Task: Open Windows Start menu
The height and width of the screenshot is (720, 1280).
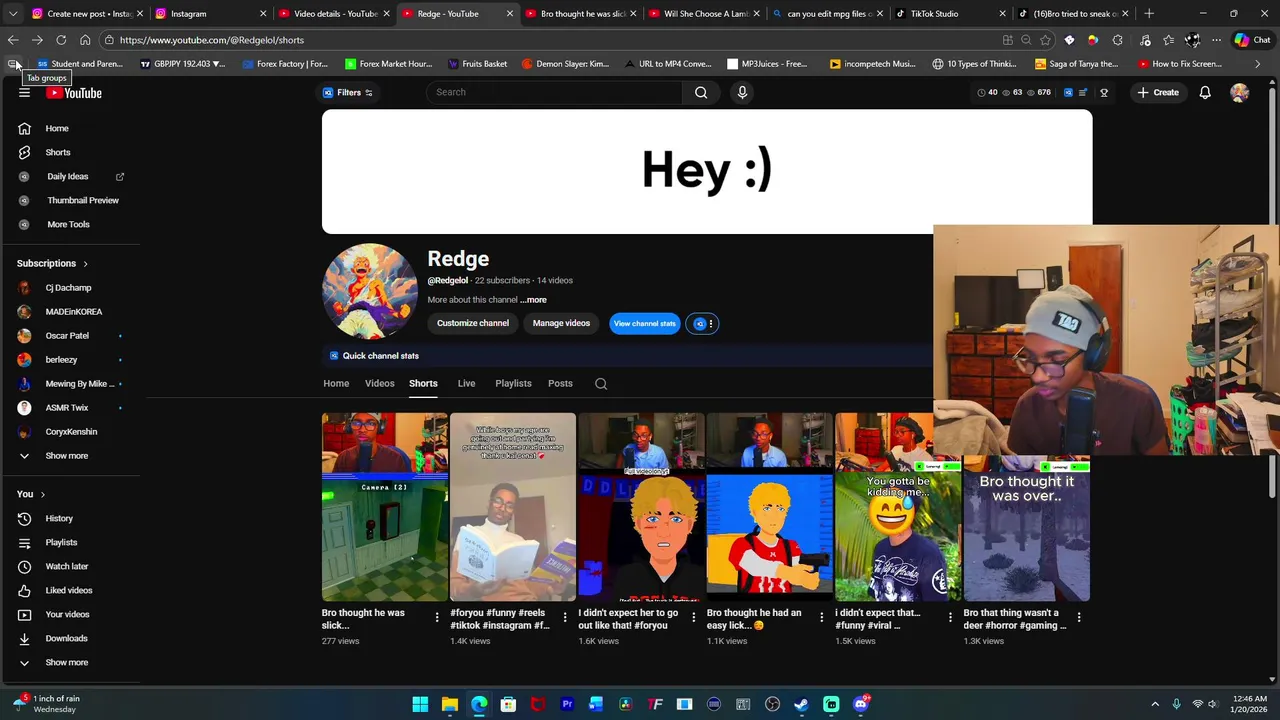Action: 420,704
